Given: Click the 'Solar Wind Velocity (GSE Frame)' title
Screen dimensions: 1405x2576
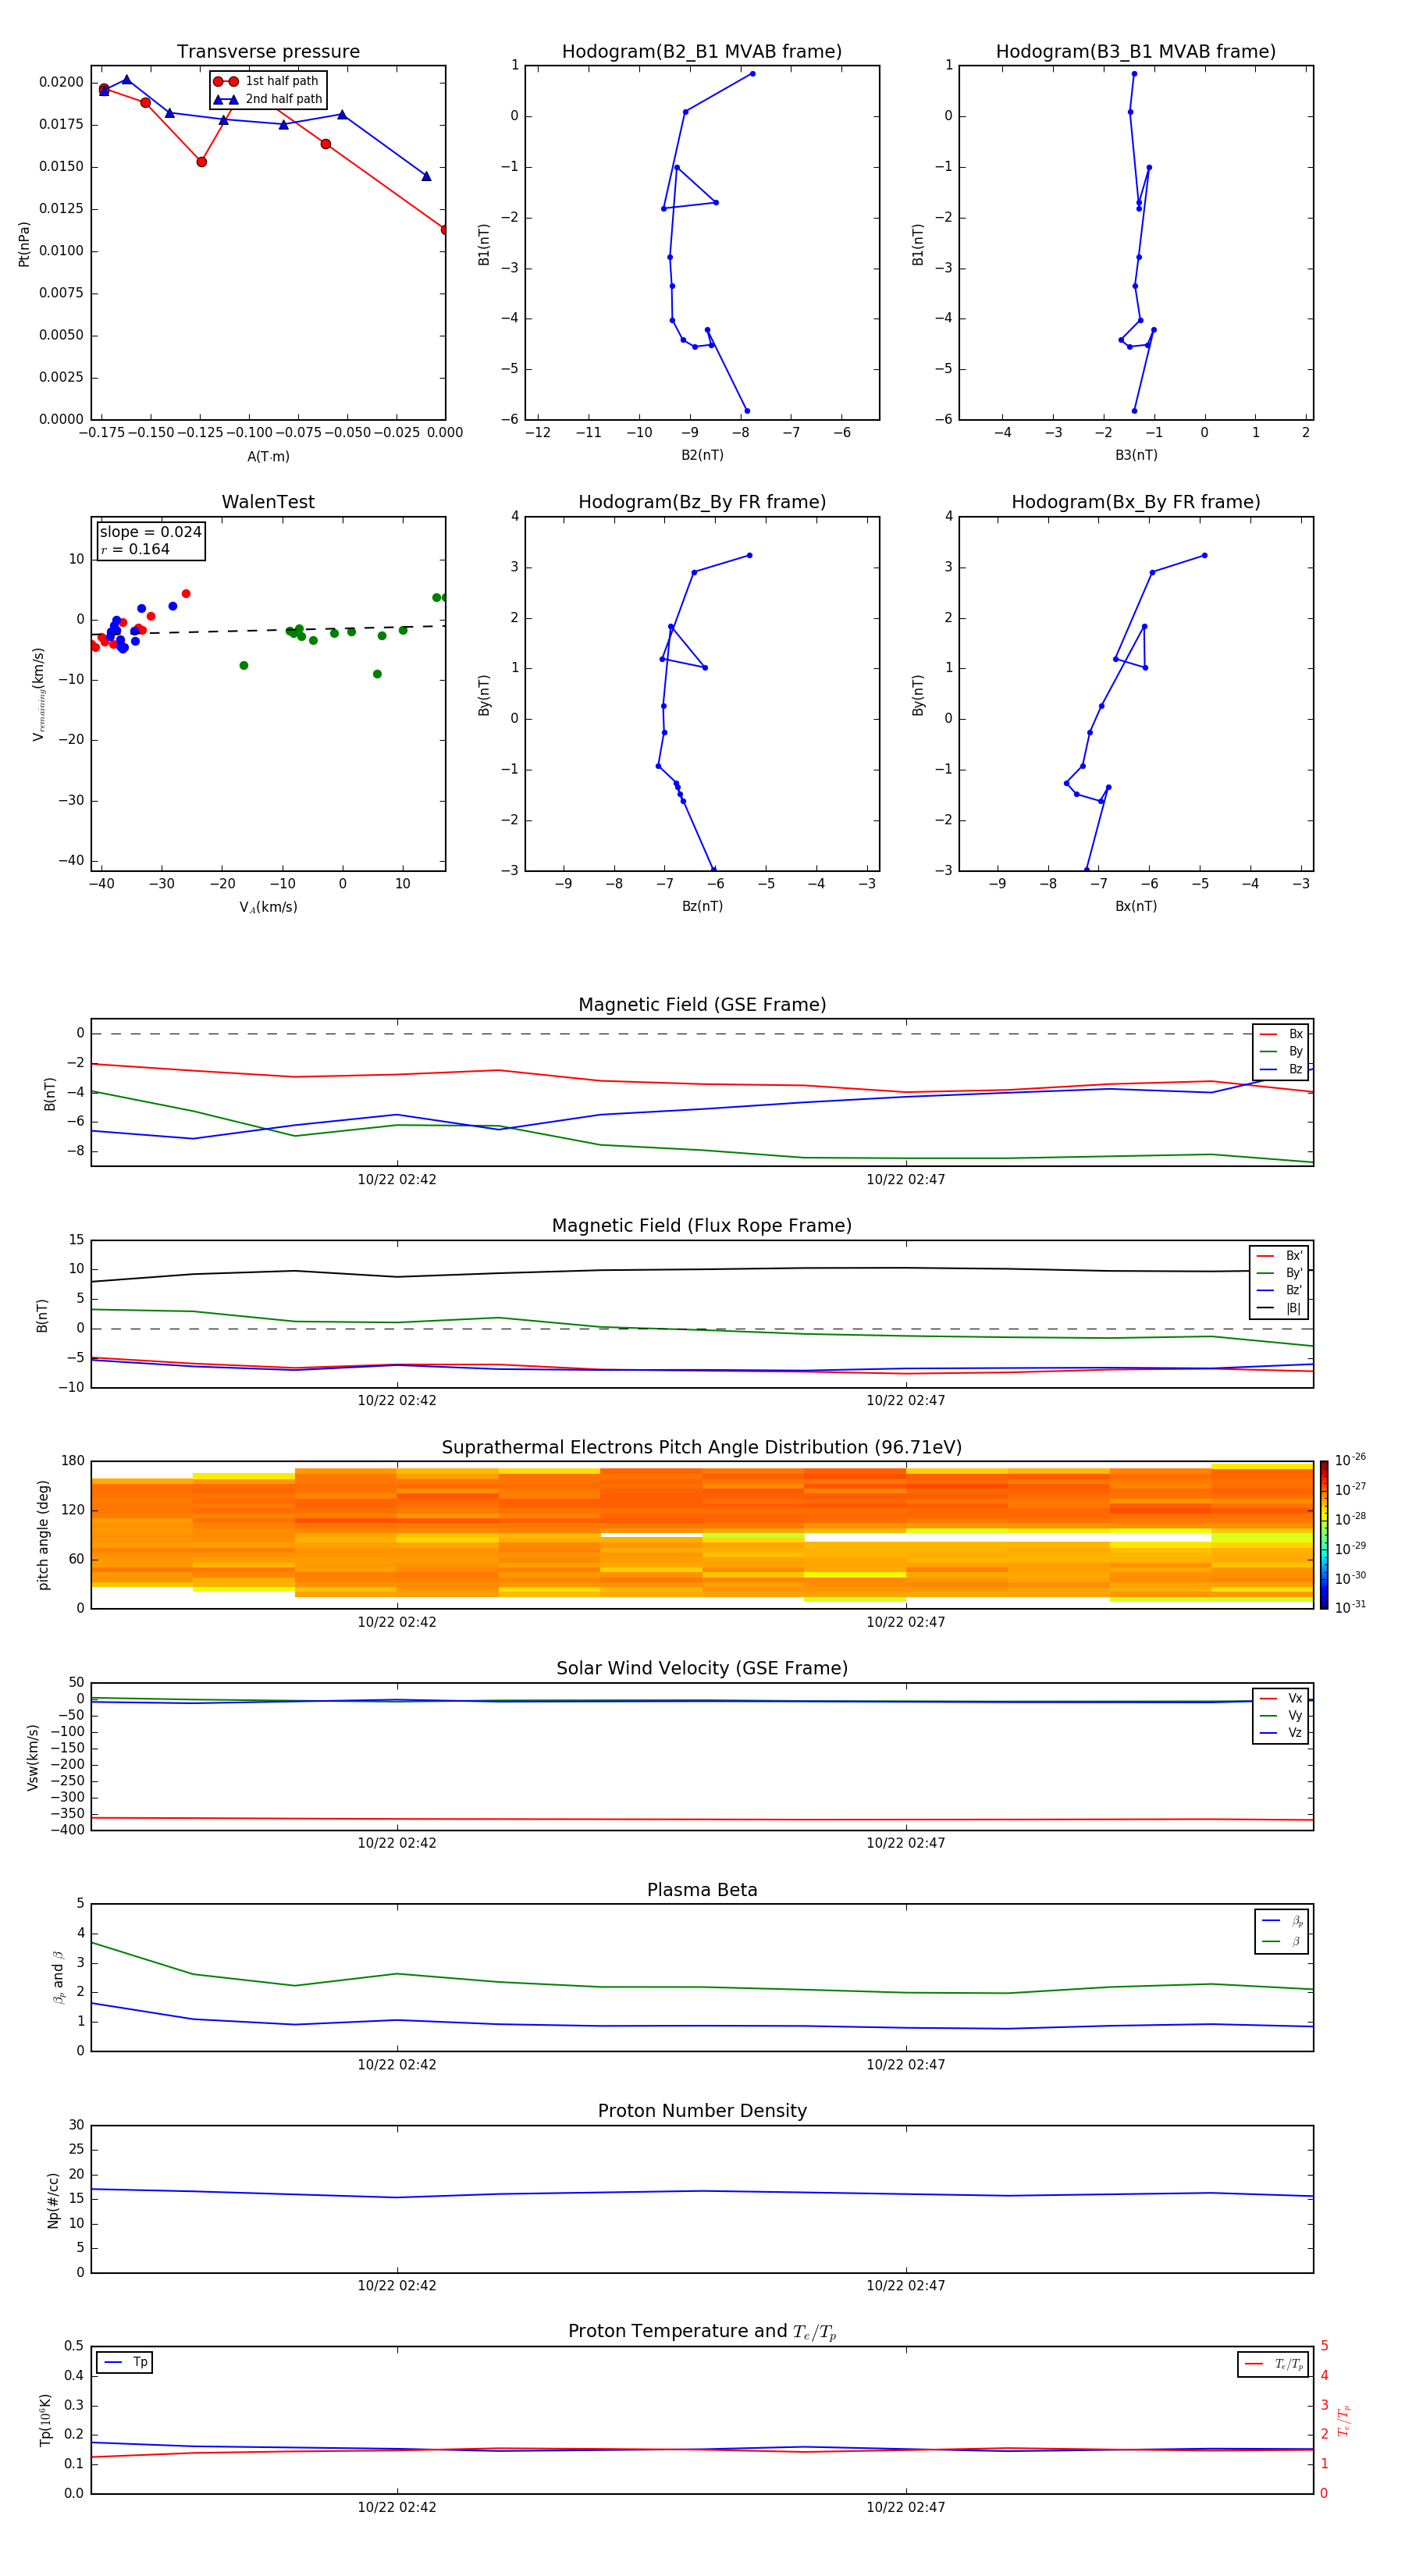Looking at the screenshot, I should 702,1669.
